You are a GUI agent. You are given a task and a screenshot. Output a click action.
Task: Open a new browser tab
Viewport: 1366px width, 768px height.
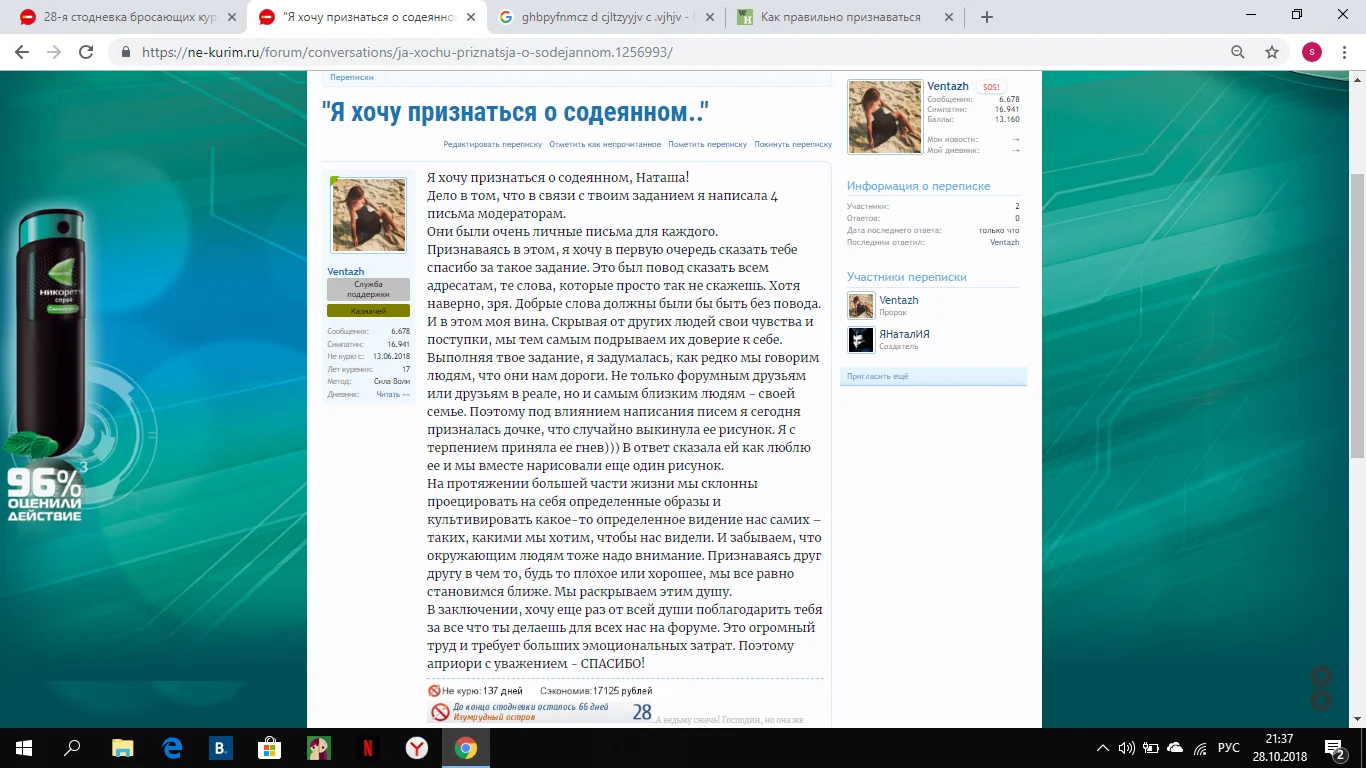[x=987, y=17]
